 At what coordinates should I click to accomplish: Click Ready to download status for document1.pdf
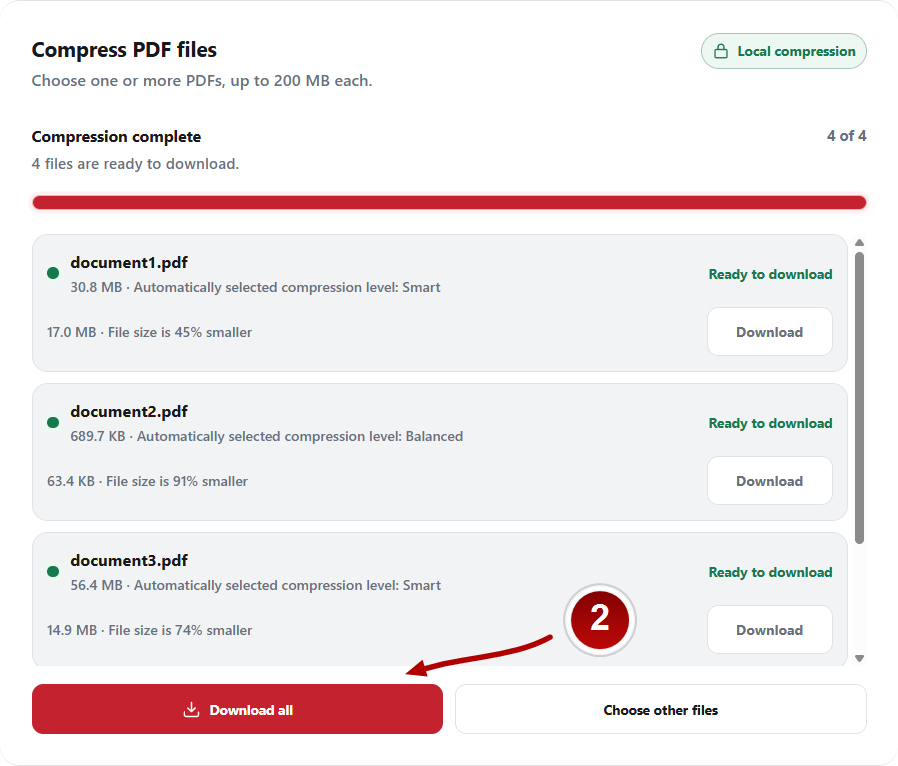[x=770, y=274]
